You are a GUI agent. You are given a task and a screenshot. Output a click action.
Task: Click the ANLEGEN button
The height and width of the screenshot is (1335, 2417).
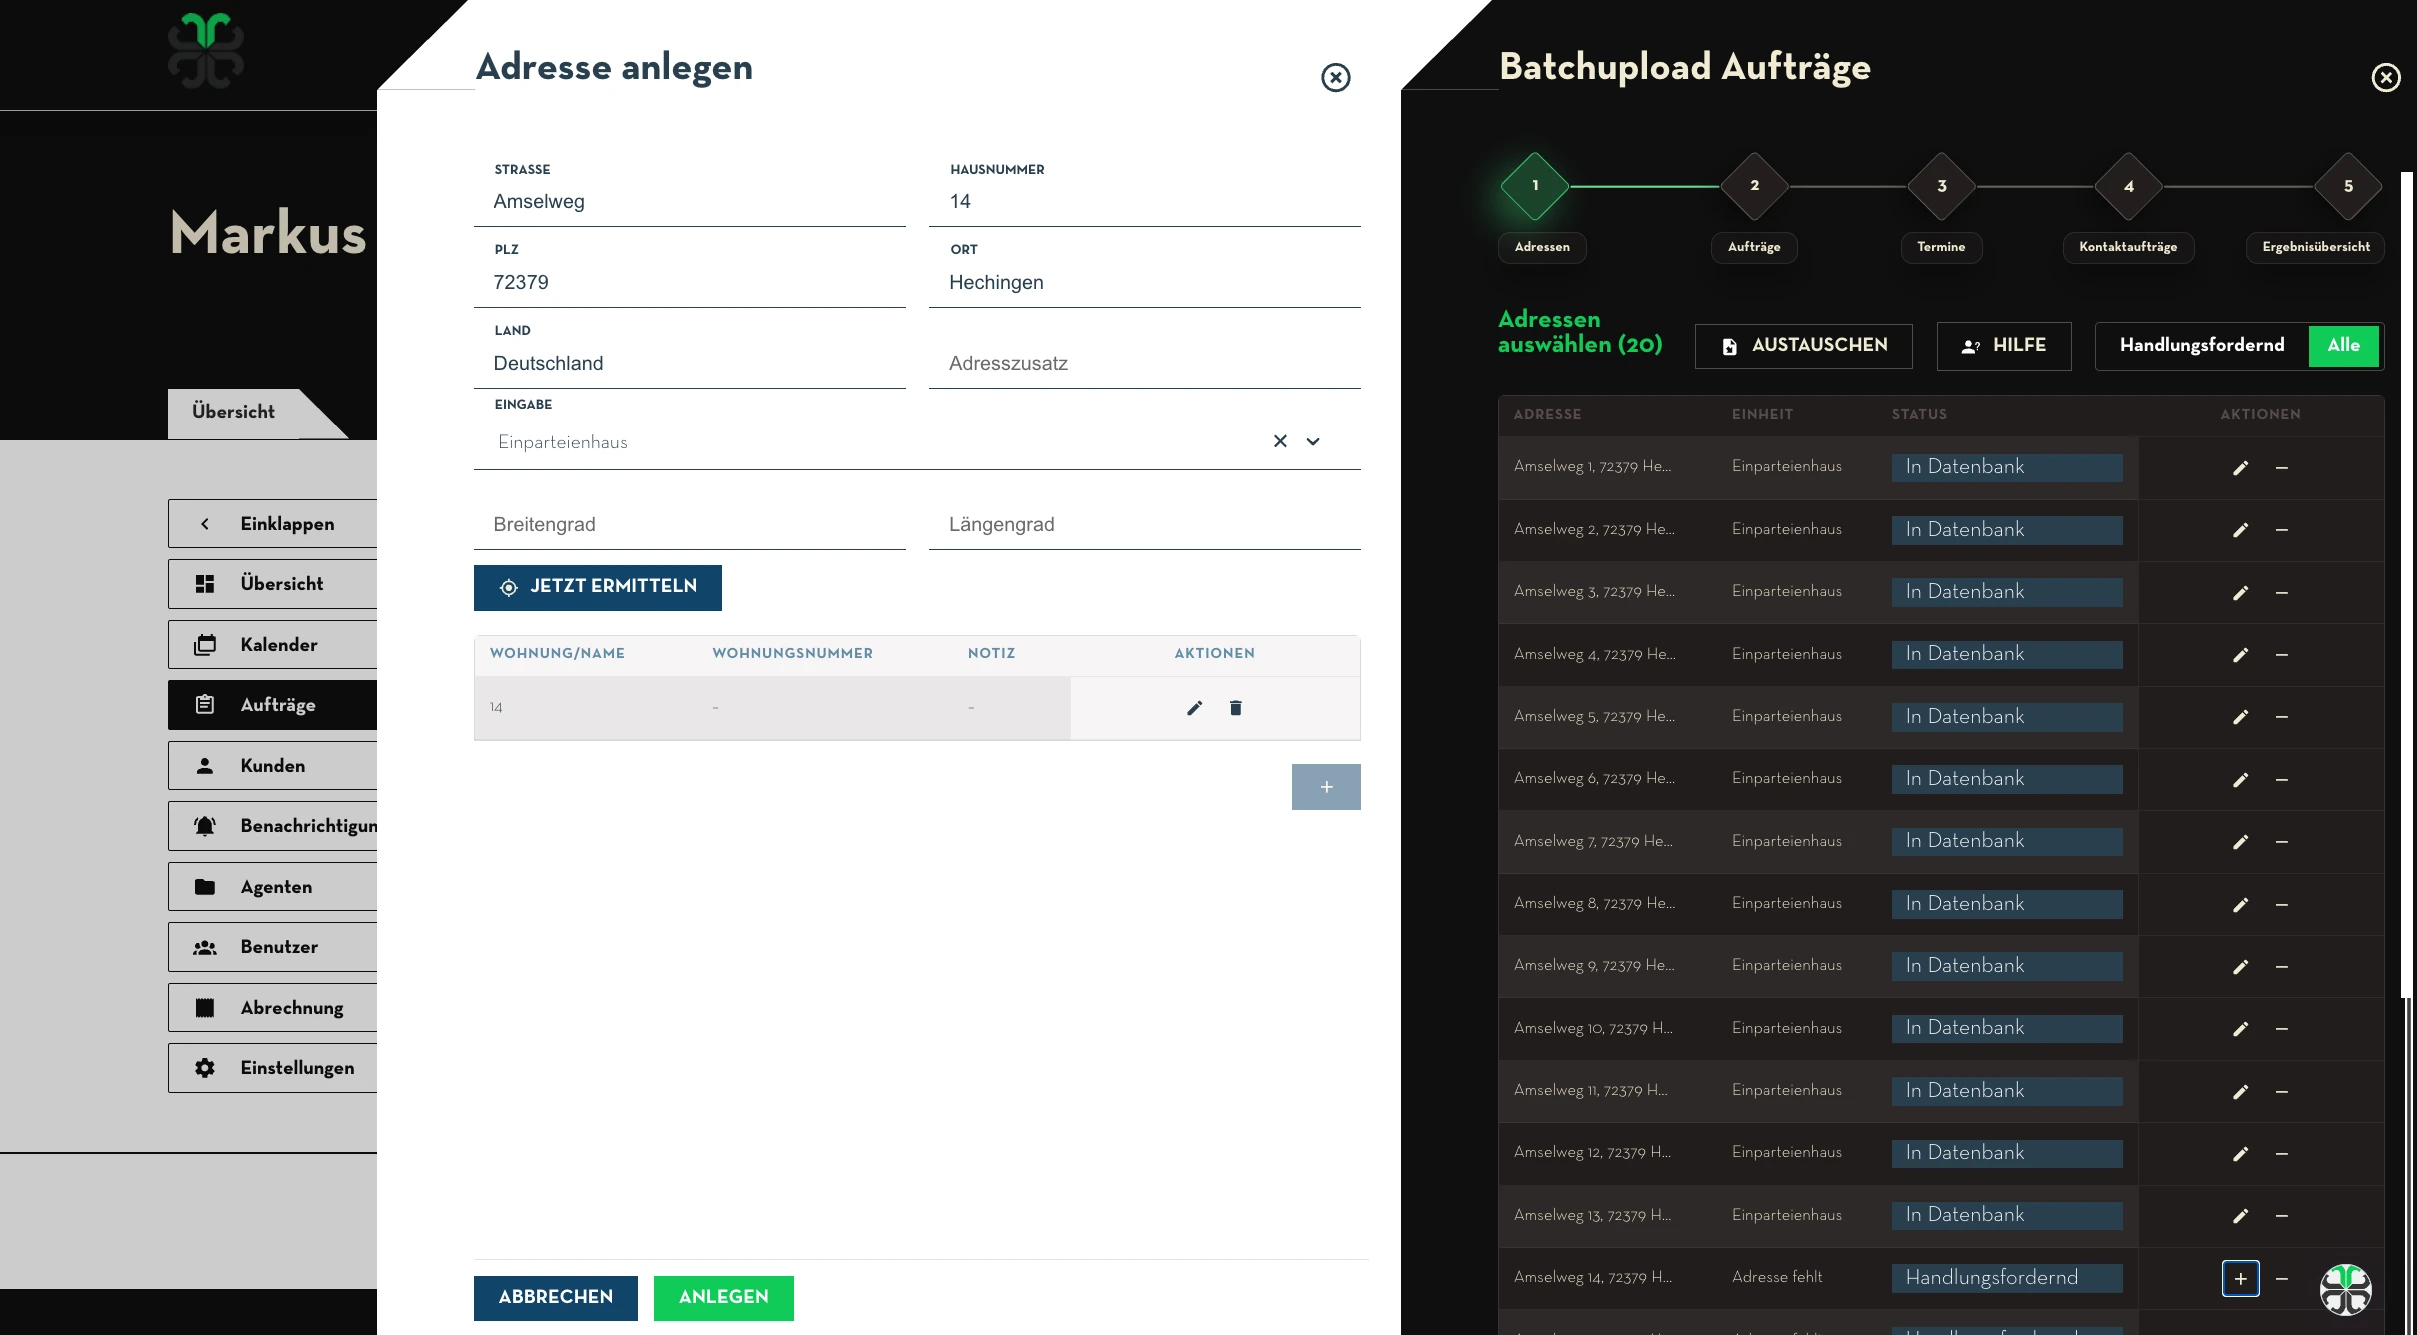click(x=723, y=1297)
